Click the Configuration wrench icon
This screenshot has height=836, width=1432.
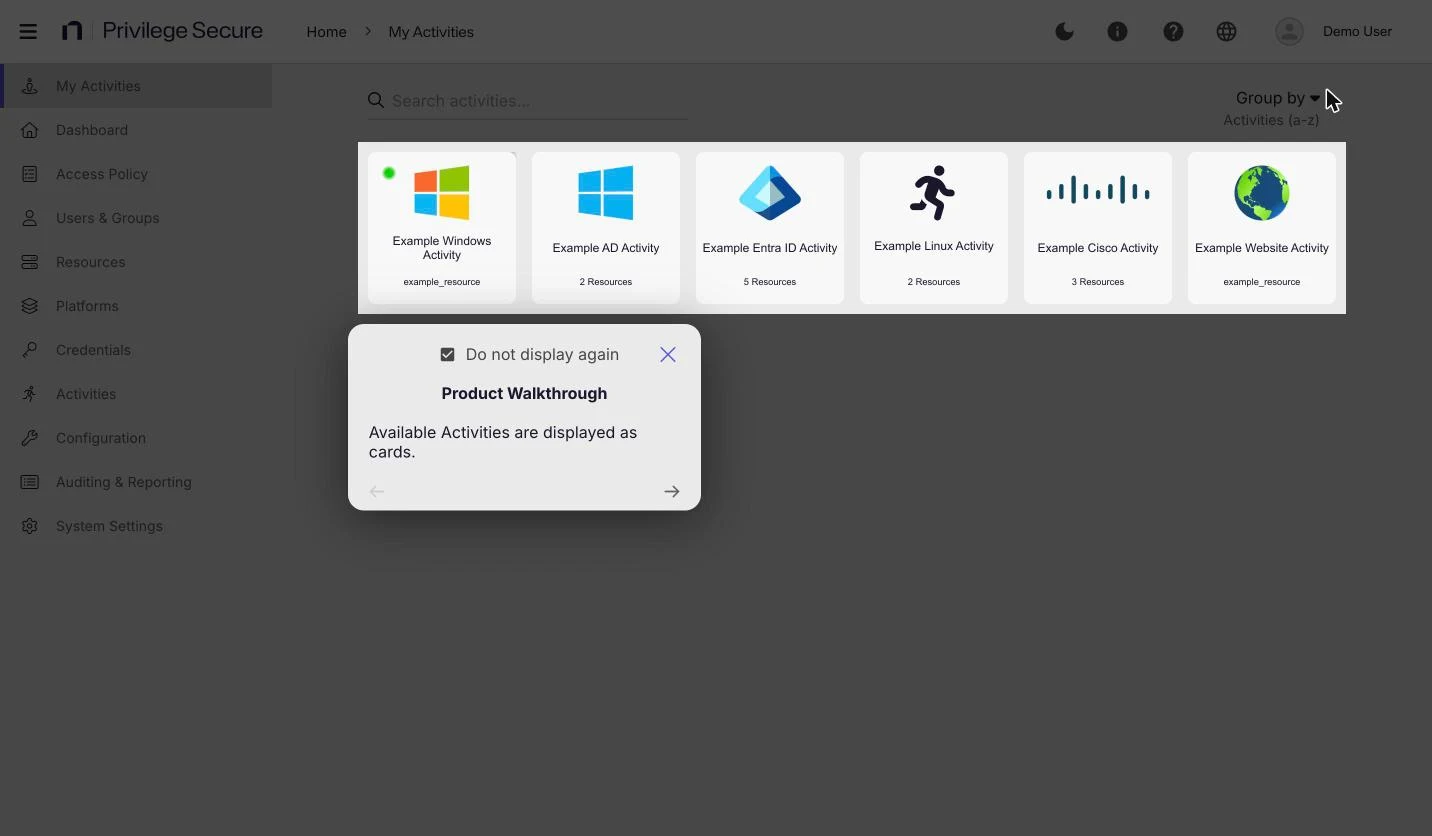tap(30, 438)
